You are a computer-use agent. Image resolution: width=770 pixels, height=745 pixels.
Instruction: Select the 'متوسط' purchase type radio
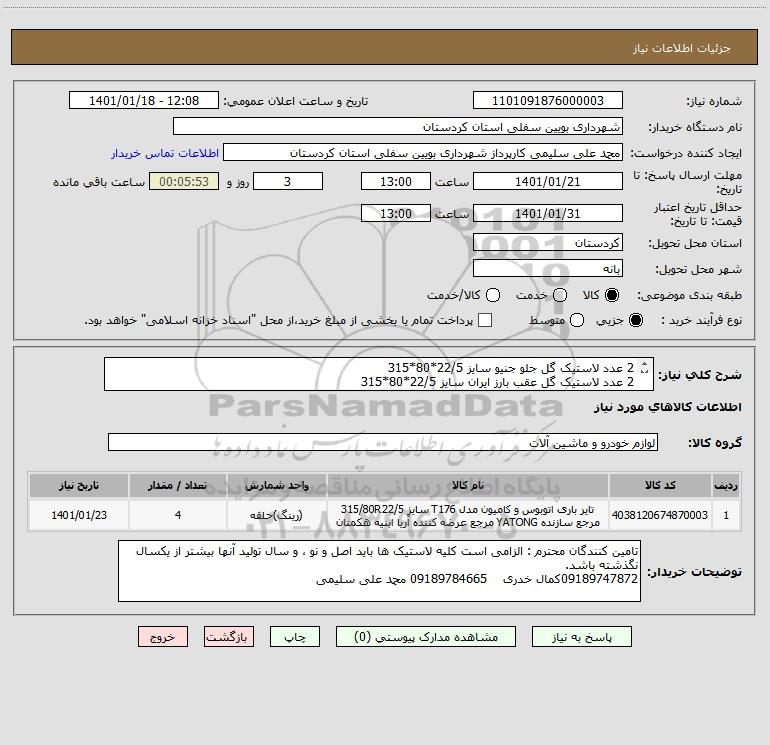point(577,320)
